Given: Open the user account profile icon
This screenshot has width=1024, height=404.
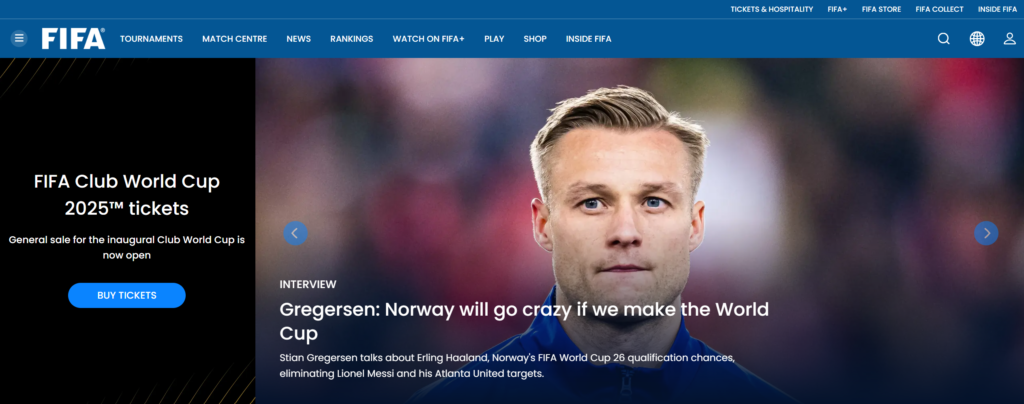Looking at the screenshot, I should (x=1010, y=39).
